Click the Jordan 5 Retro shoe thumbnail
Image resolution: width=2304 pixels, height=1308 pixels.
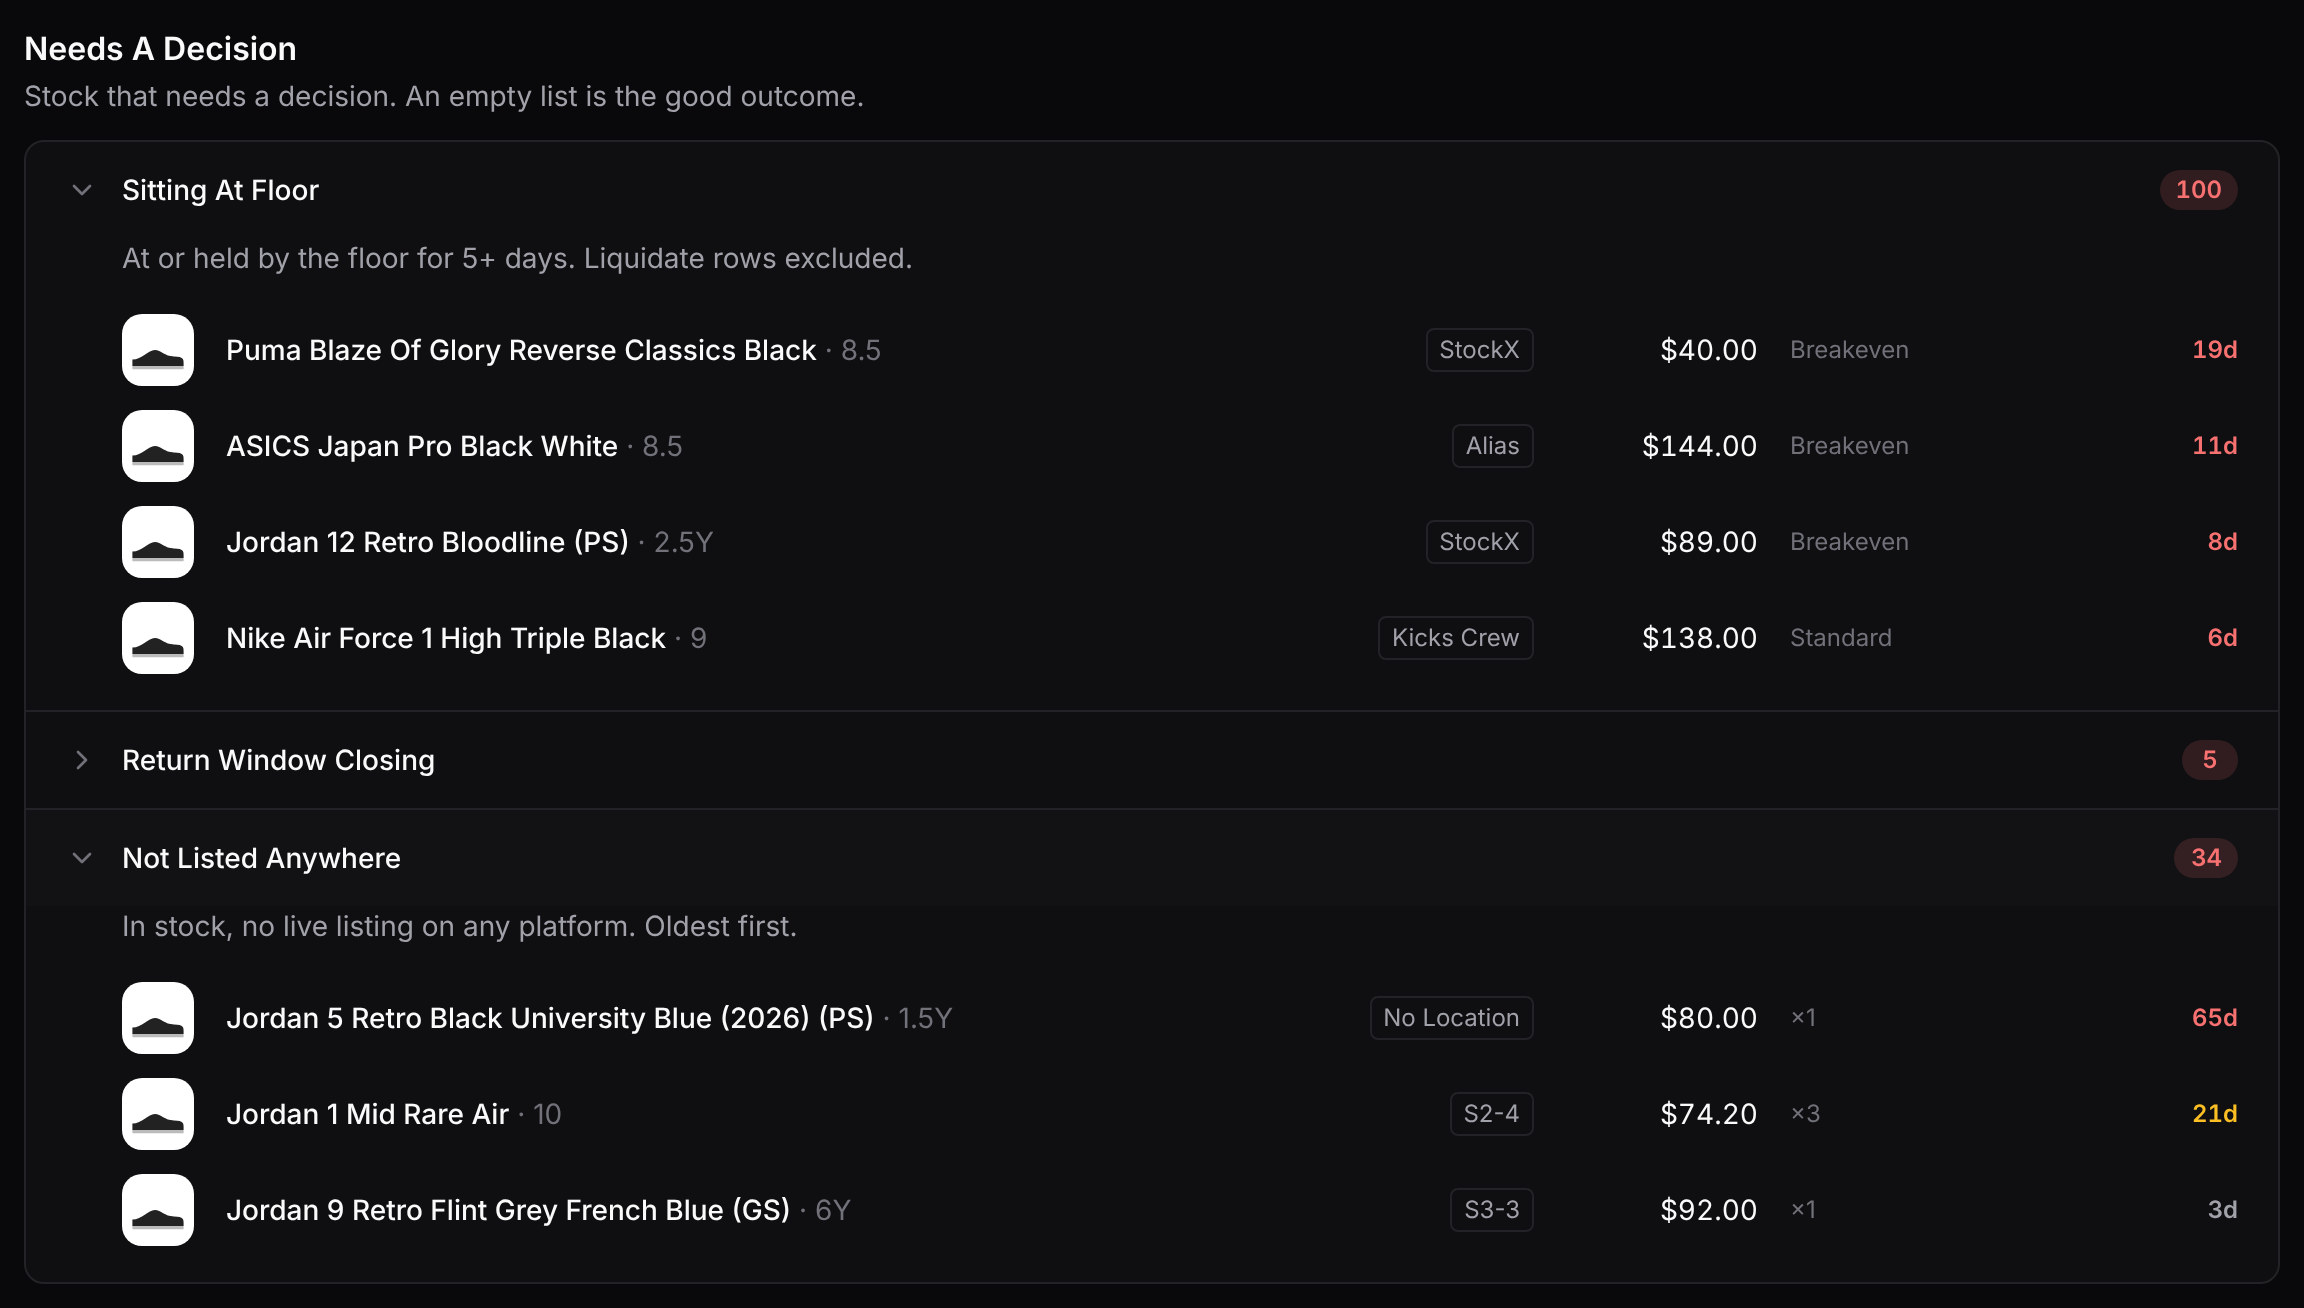coord(158,1018)
